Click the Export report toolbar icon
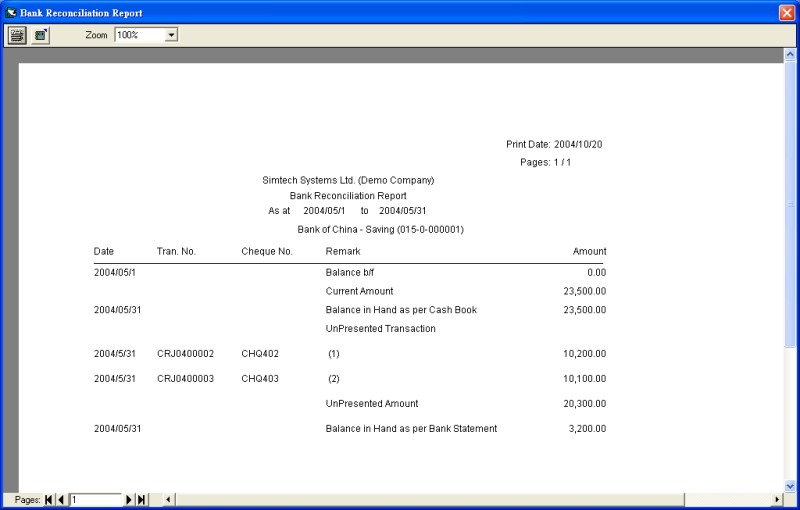This screenshot has height=510, width=800. pyautogui.click(x=40, y=35)
